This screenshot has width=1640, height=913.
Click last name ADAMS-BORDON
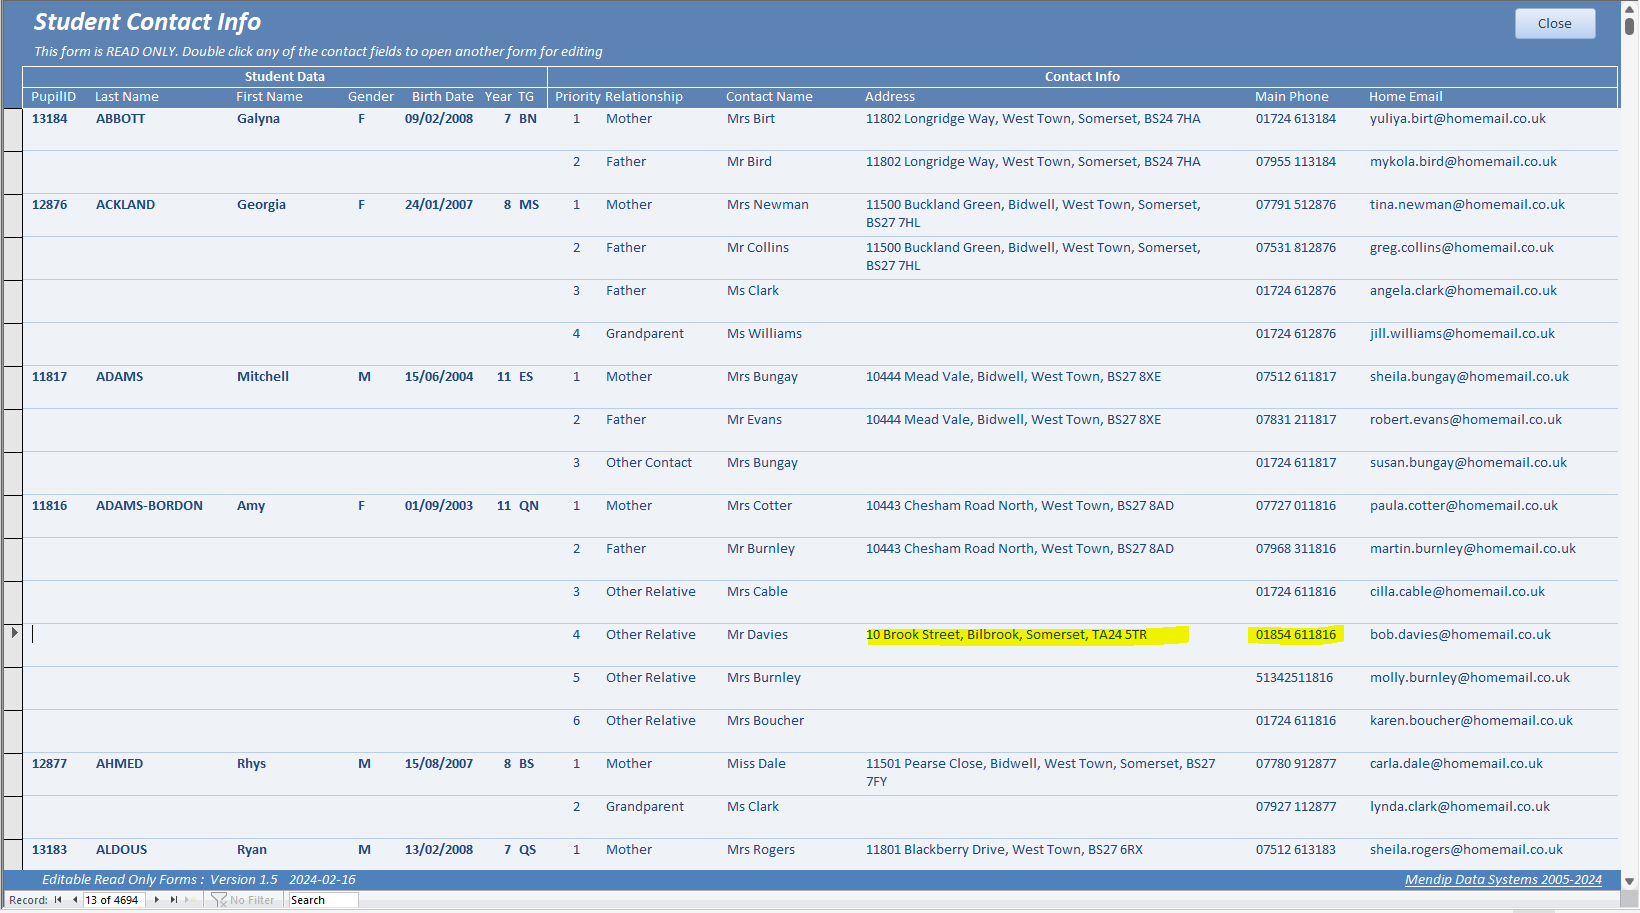pyautogui.click(x=149, y=506)
